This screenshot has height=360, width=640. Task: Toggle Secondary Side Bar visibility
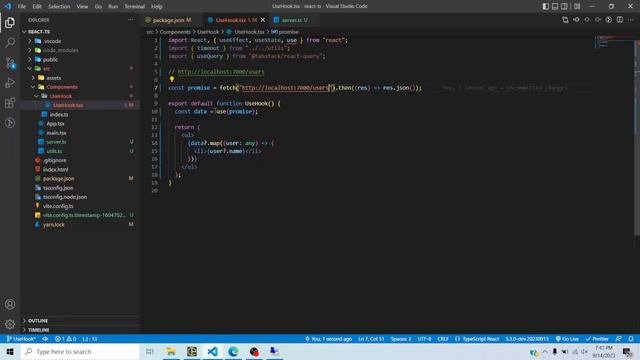564,6
